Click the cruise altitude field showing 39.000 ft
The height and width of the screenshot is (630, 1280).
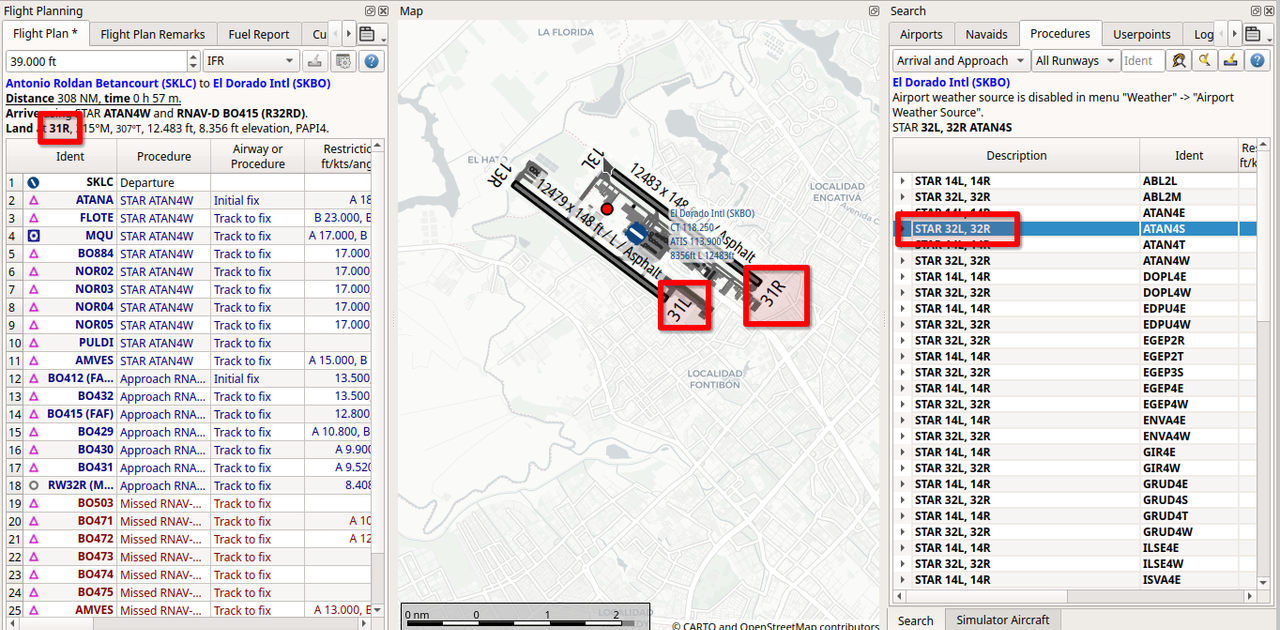[96, 61]
